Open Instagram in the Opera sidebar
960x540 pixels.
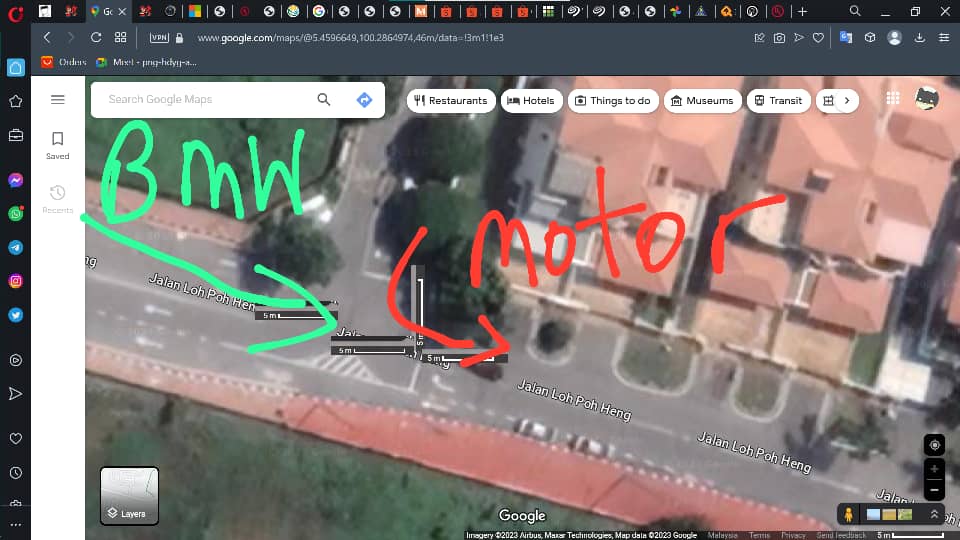(x=15, y=281)
